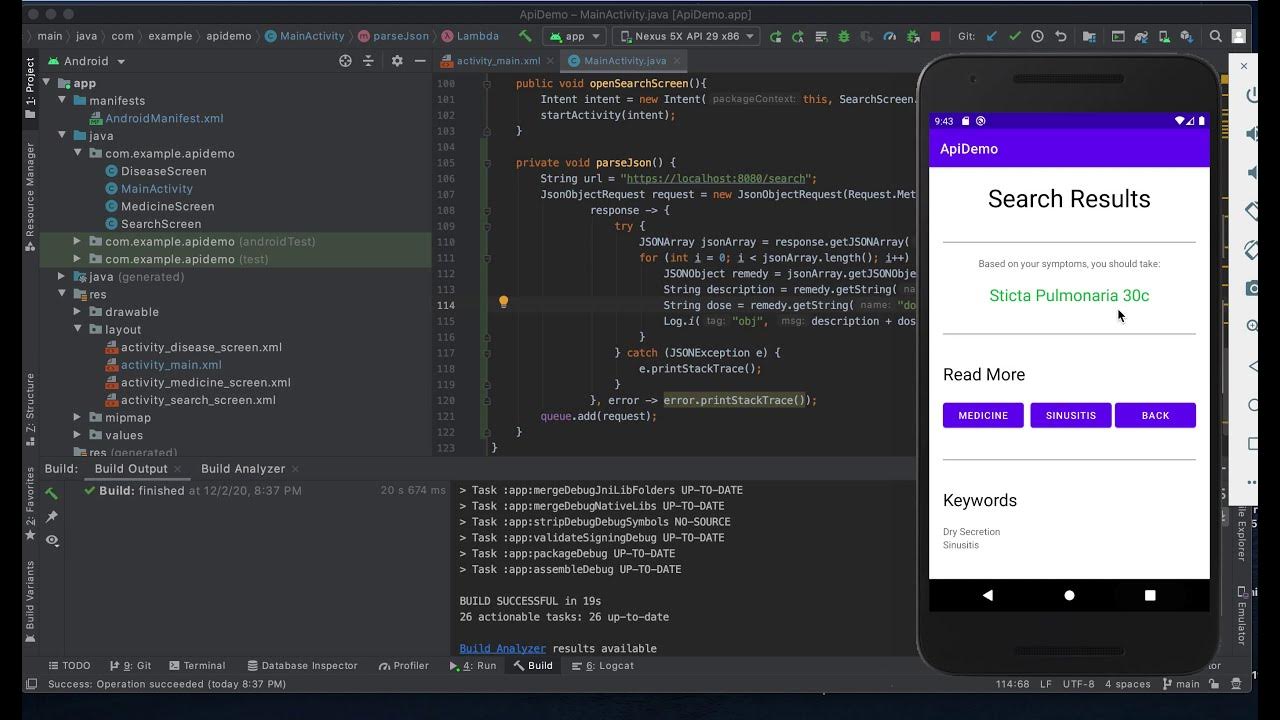Click the main Git branch in status bar

coord(1180,684)
